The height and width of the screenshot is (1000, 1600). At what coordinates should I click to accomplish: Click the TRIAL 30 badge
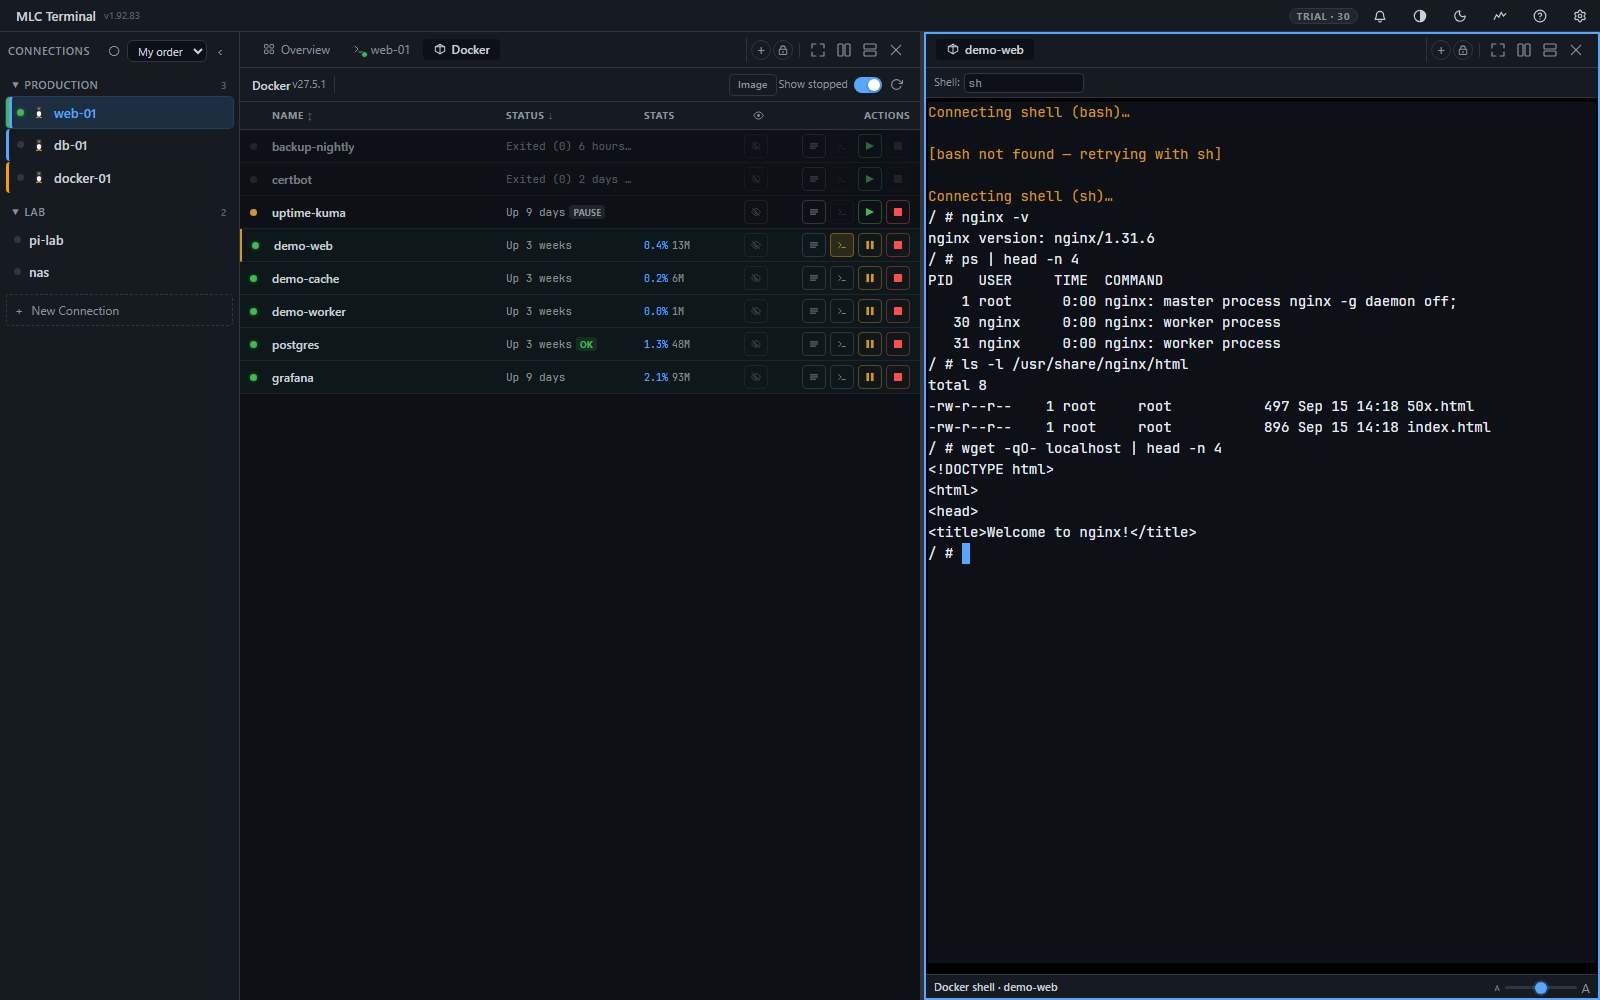click(x=1323, y=16)
